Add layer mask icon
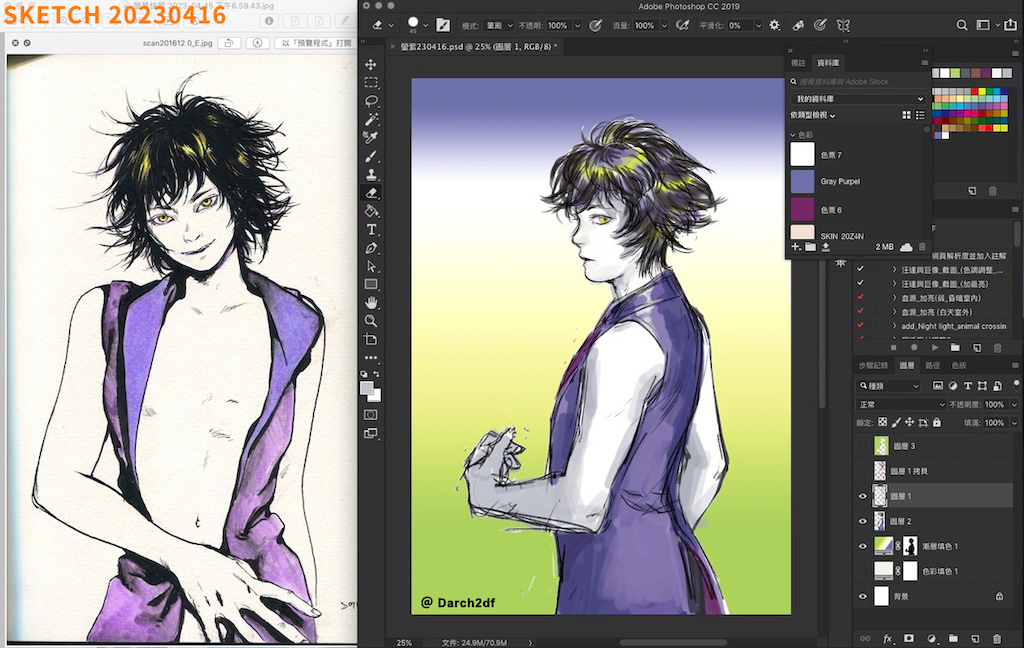Image resolution: width=1024 pixels, height=648 pixels. pyautogui.click(x=909, y=638)
